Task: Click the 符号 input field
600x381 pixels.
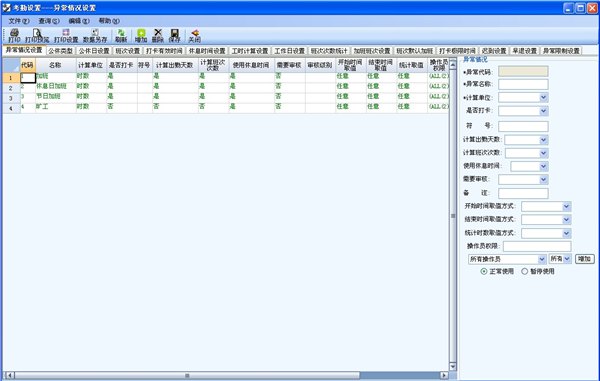Action: 523,126
